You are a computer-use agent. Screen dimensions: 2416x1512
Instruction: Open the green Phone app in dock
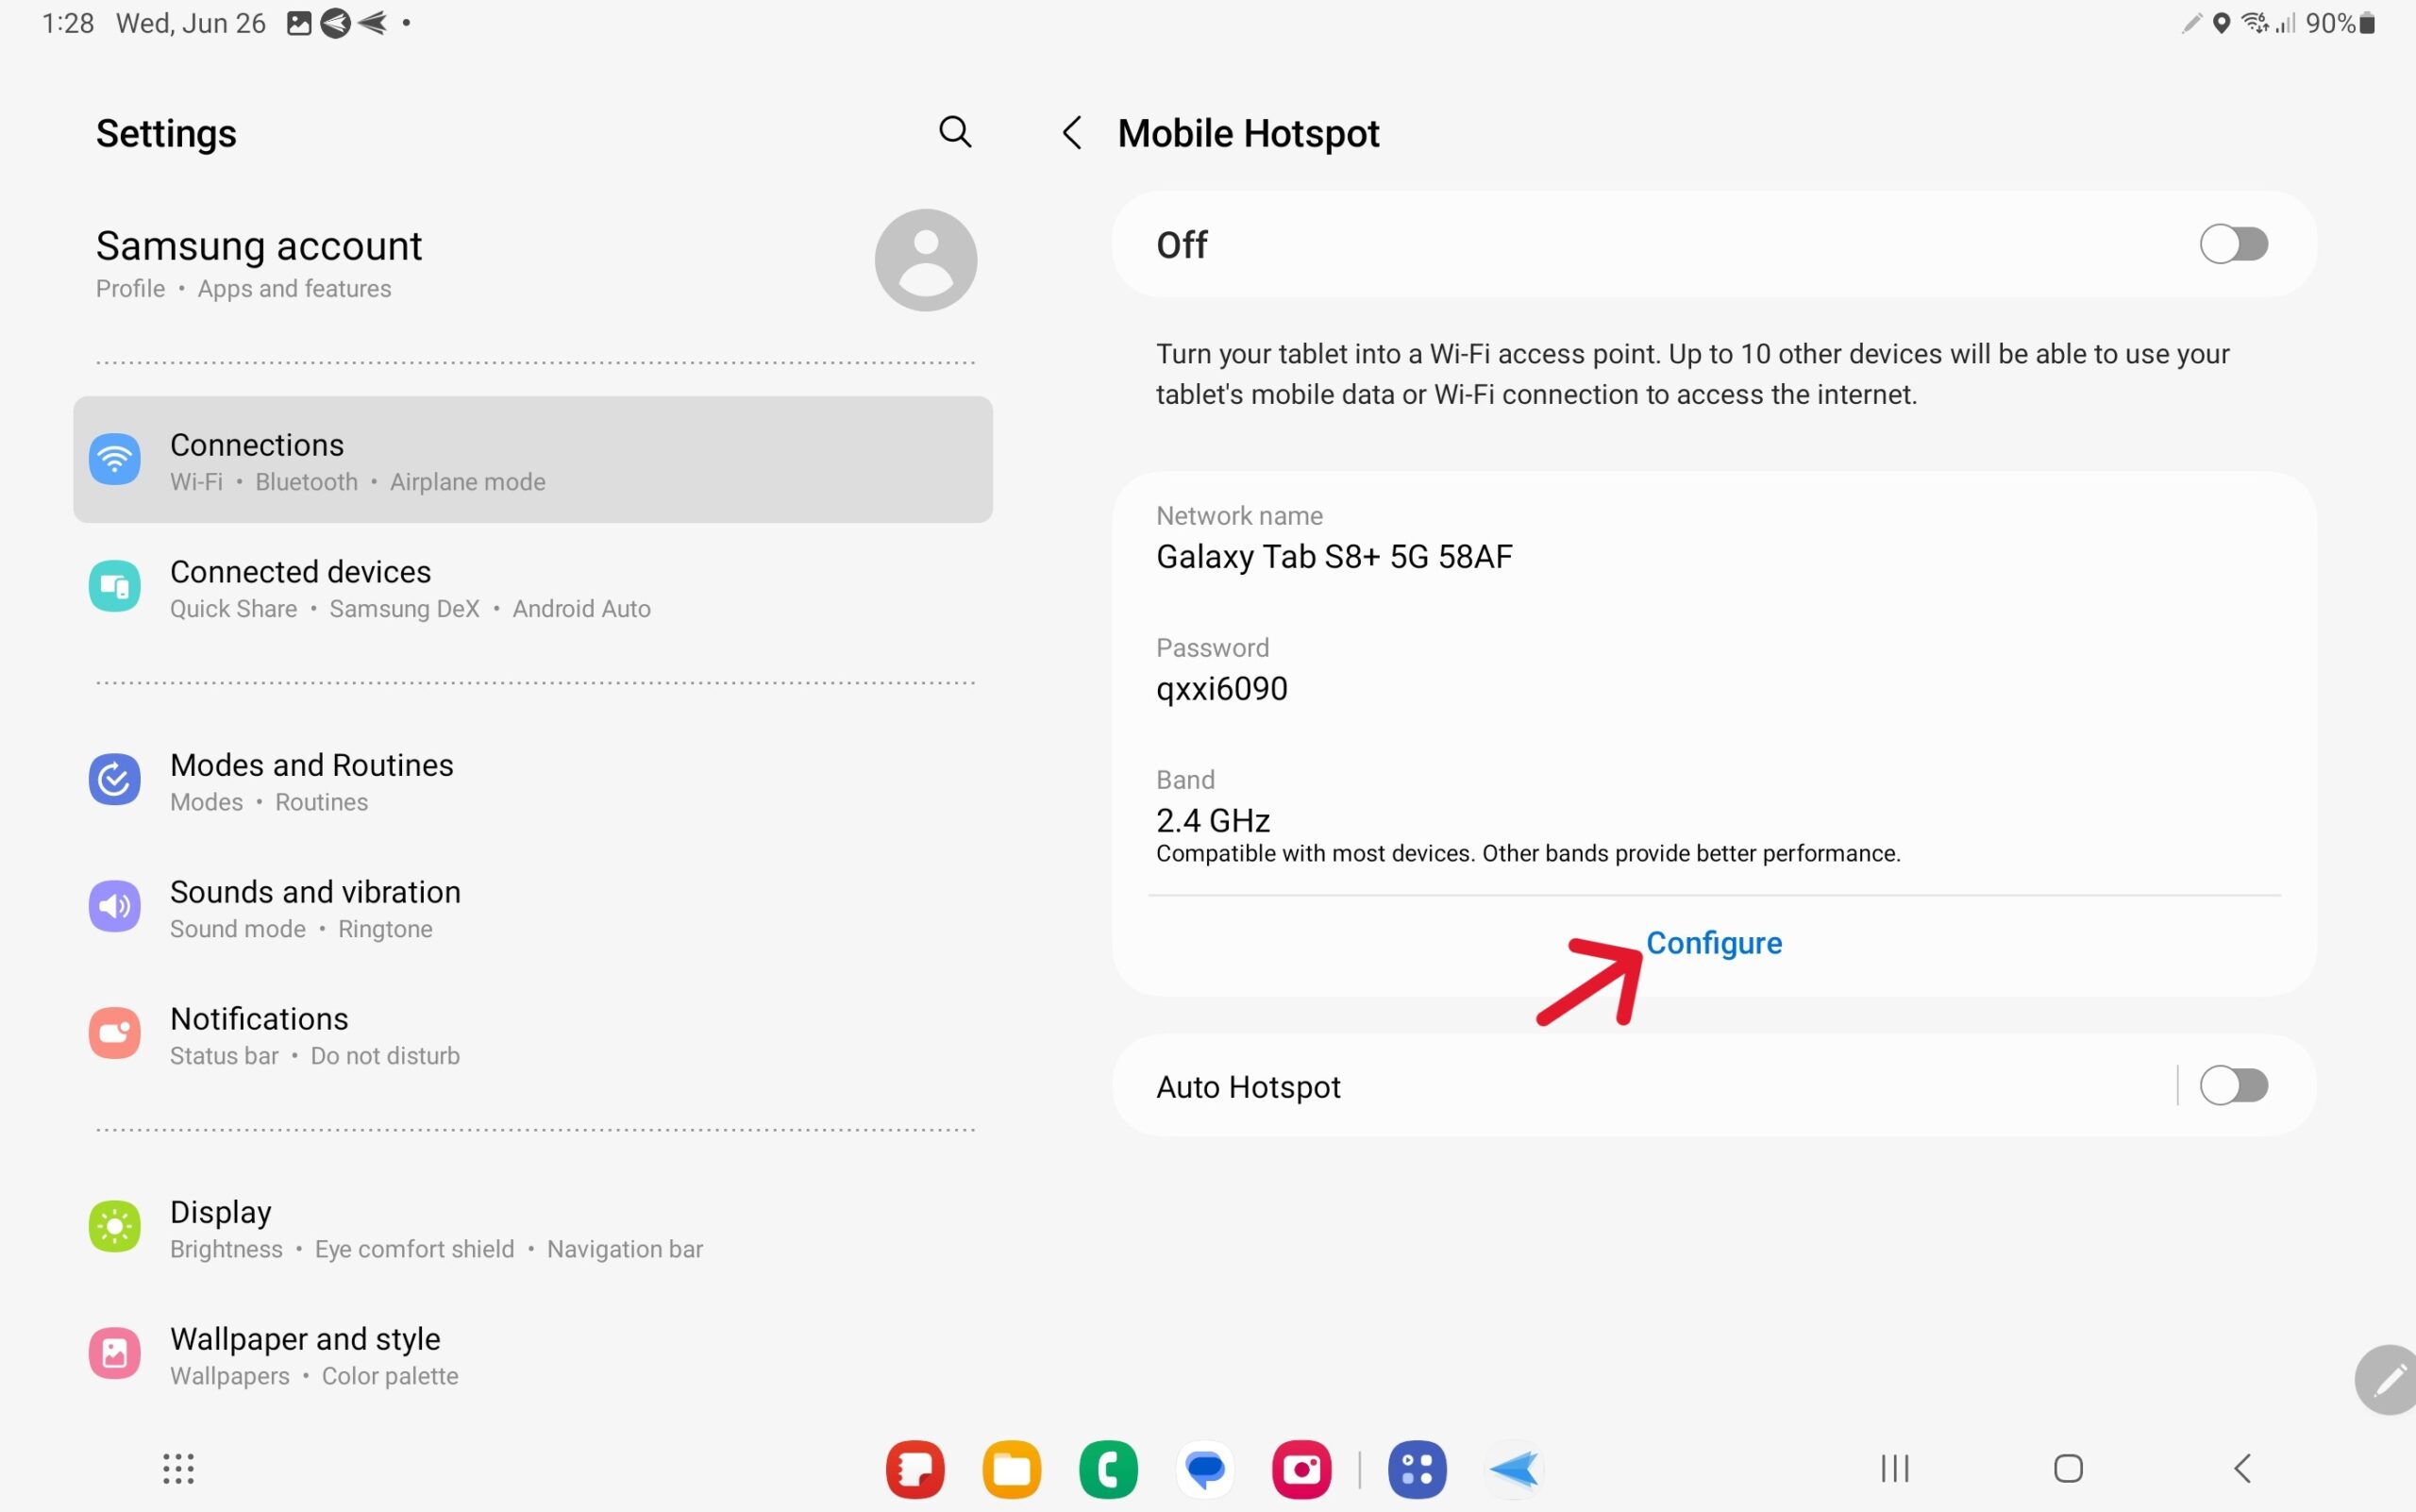pos(1108,1469)
